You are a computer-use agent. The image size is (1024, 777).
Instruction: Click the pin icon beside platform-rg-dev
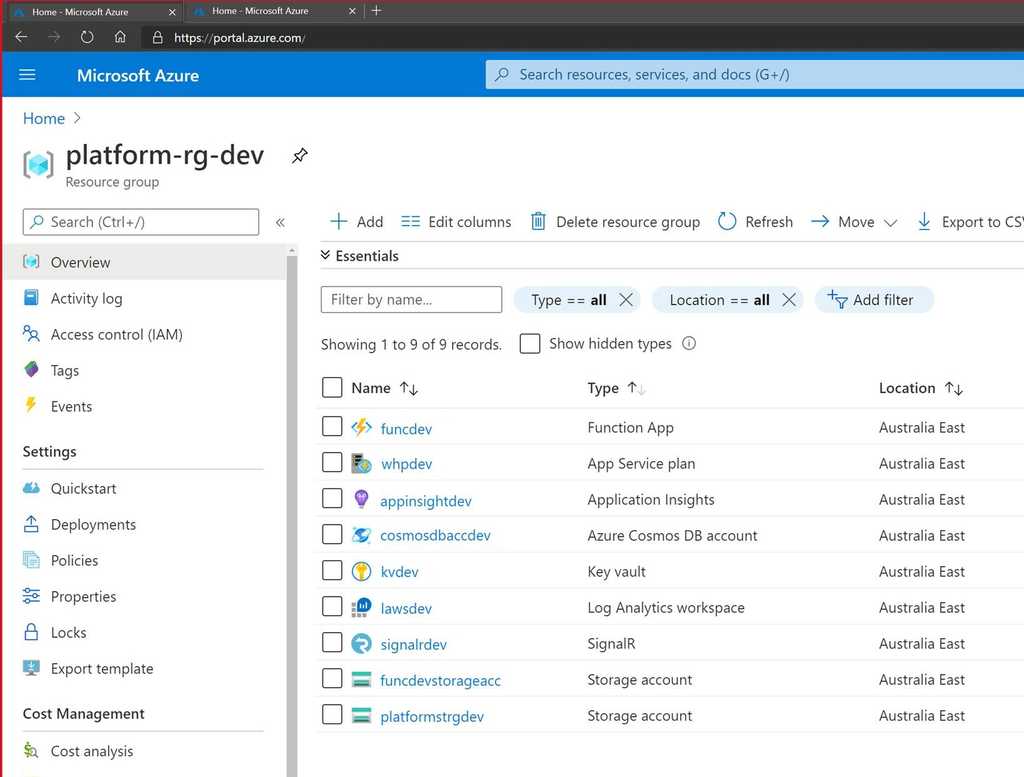pos(298,156)
